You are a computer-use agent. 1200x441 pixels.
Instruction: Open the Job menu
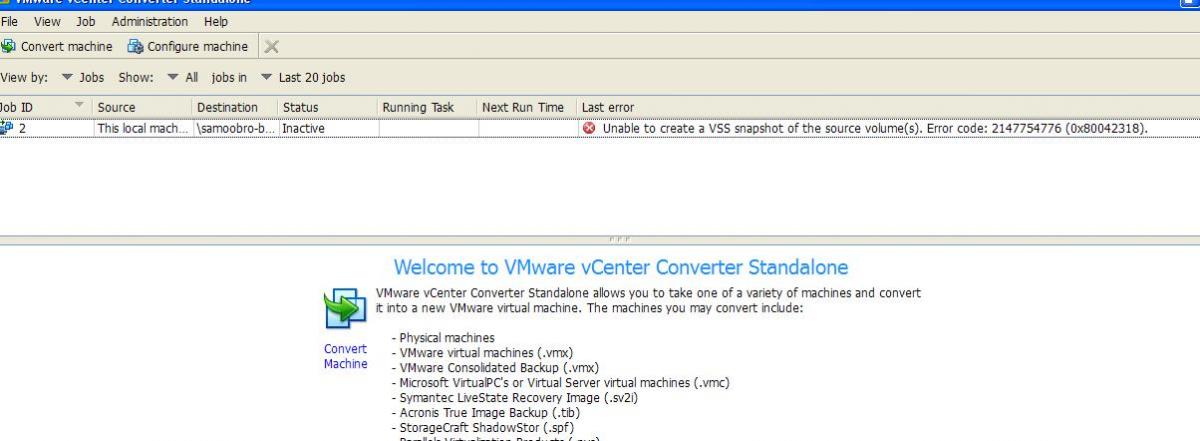tap(86, 21)
